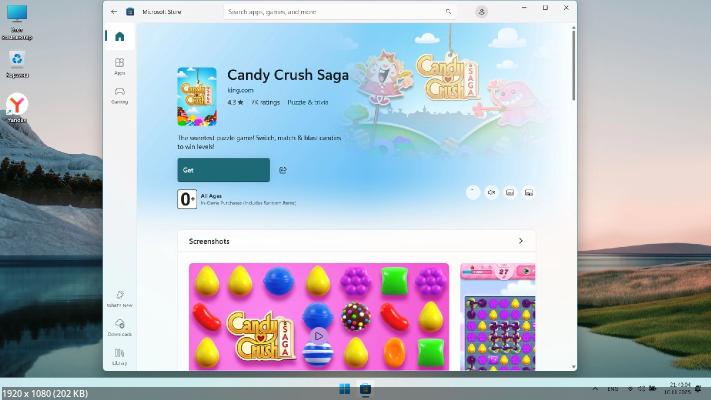Click the Get button to install
Image resolution: width=711 pixels, height=400 pixels.
coord(223,170)
